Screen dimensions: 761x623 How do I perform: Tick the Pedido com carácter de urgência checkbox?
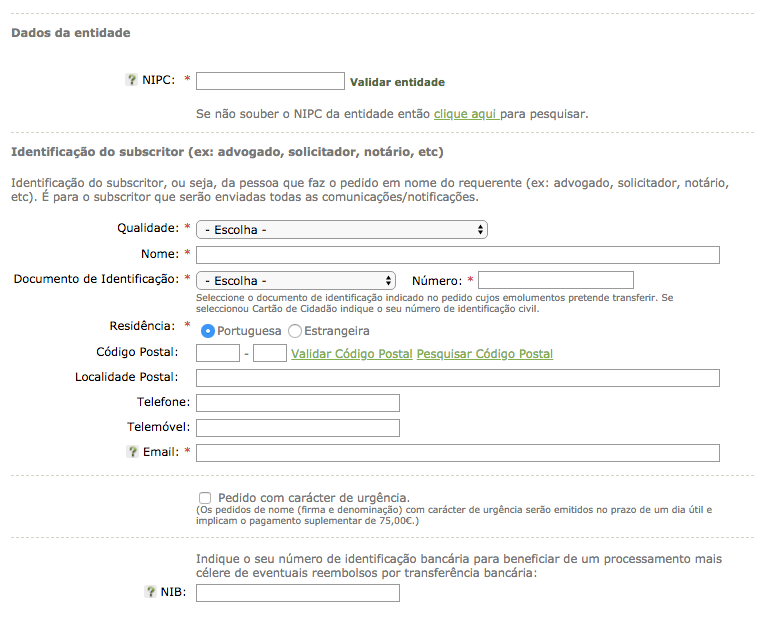pos(205,498)
